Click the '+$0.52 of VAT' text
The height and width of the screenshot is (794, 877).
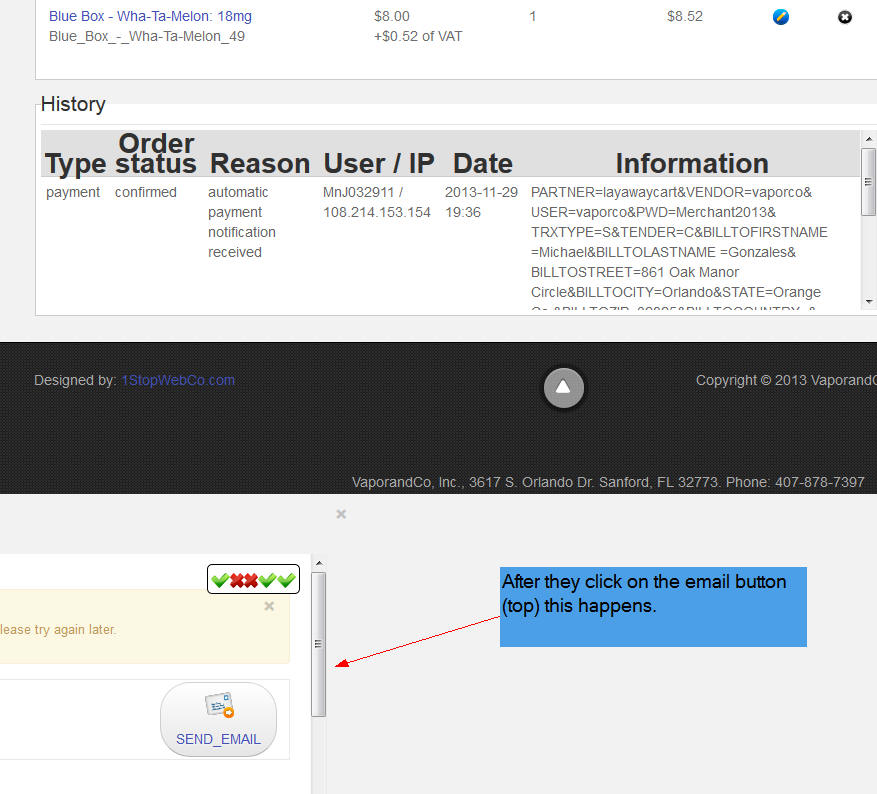tap(418, 36)
